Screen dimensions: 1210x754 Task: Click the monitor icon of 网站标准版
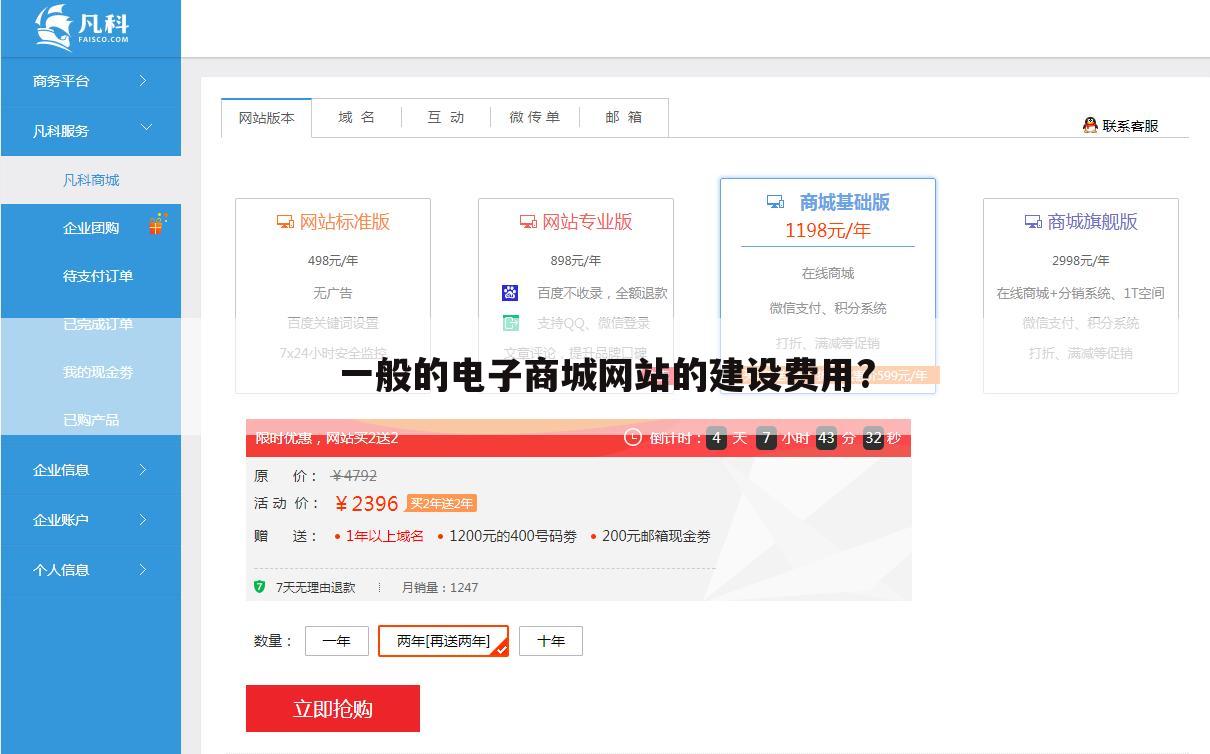(x=285, y=222)
